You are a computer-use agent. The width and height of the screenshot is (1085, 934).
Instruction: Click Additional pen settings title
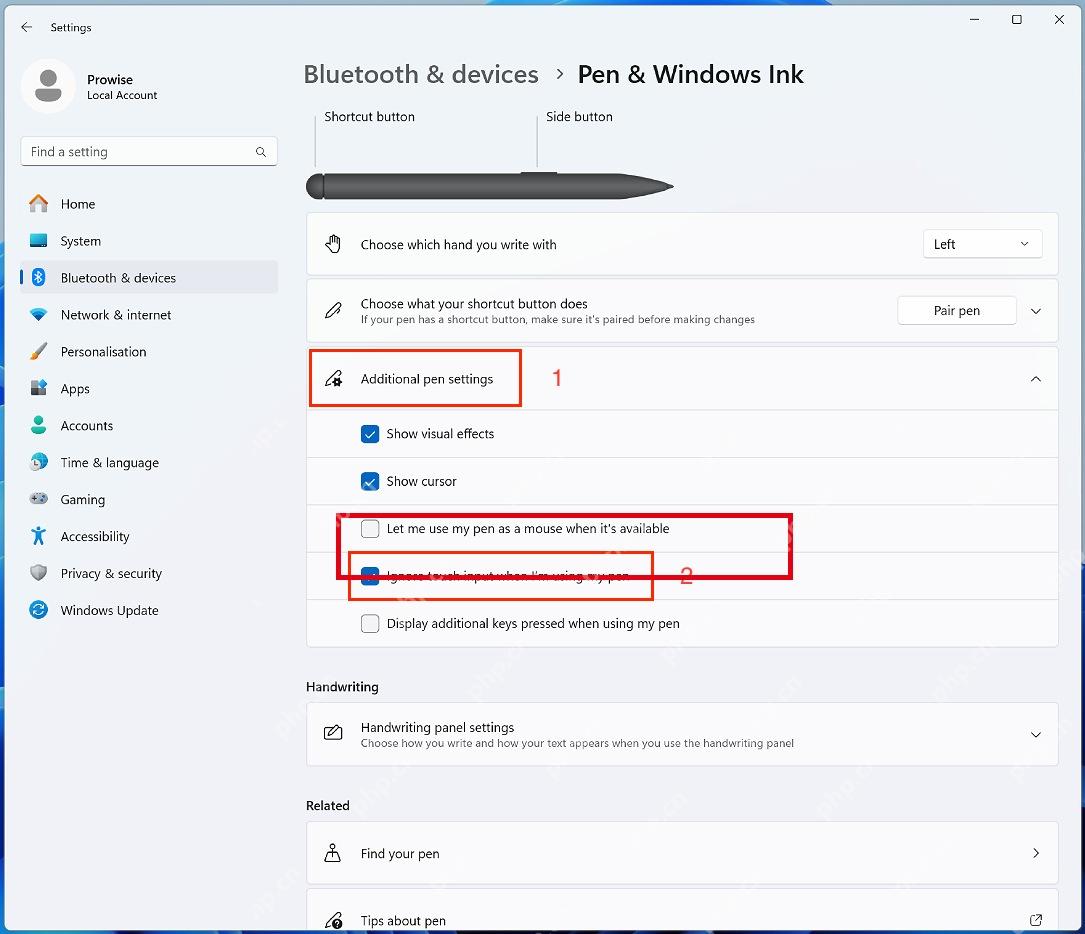pos(427,379)
